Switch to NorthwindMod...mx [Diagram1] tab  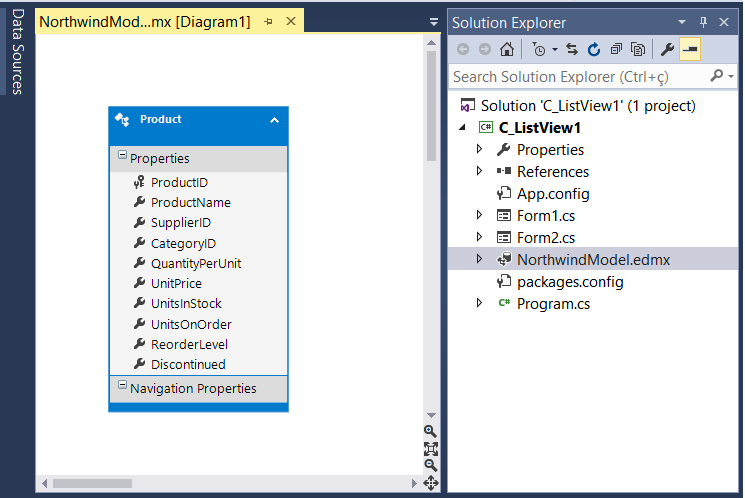click(144, 22)
